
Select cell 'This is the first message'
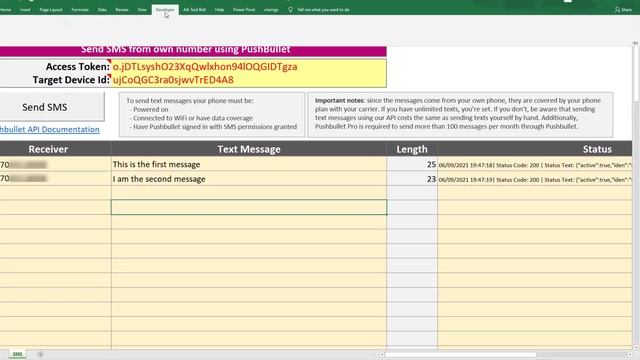(x=249, y=164)
